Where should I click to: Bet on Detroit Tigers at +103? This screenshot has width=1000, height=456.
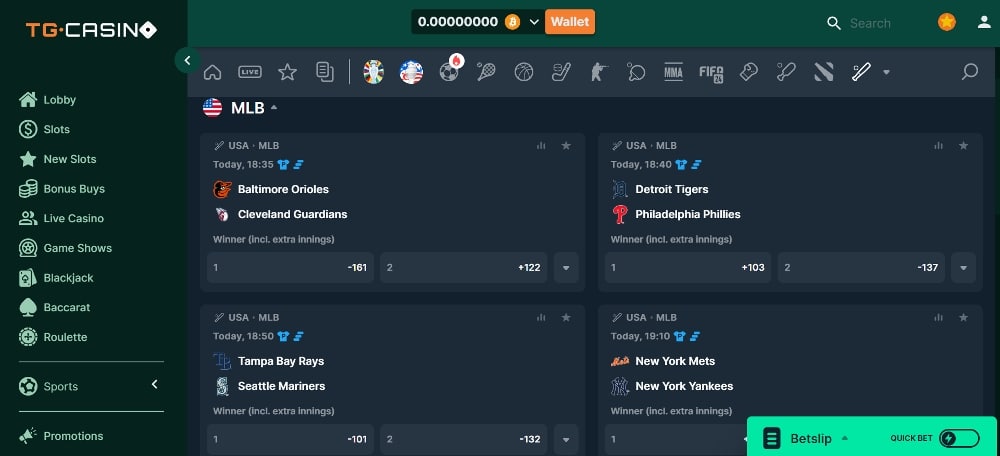(x=688, y=268)
